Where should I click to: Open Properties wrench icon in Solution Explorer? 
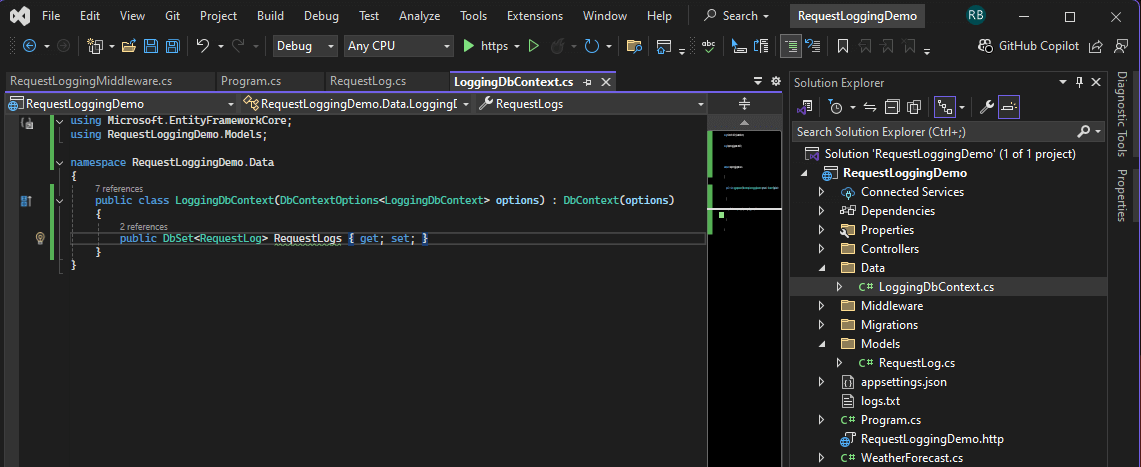pyautogui.click(x=985, y=107)
